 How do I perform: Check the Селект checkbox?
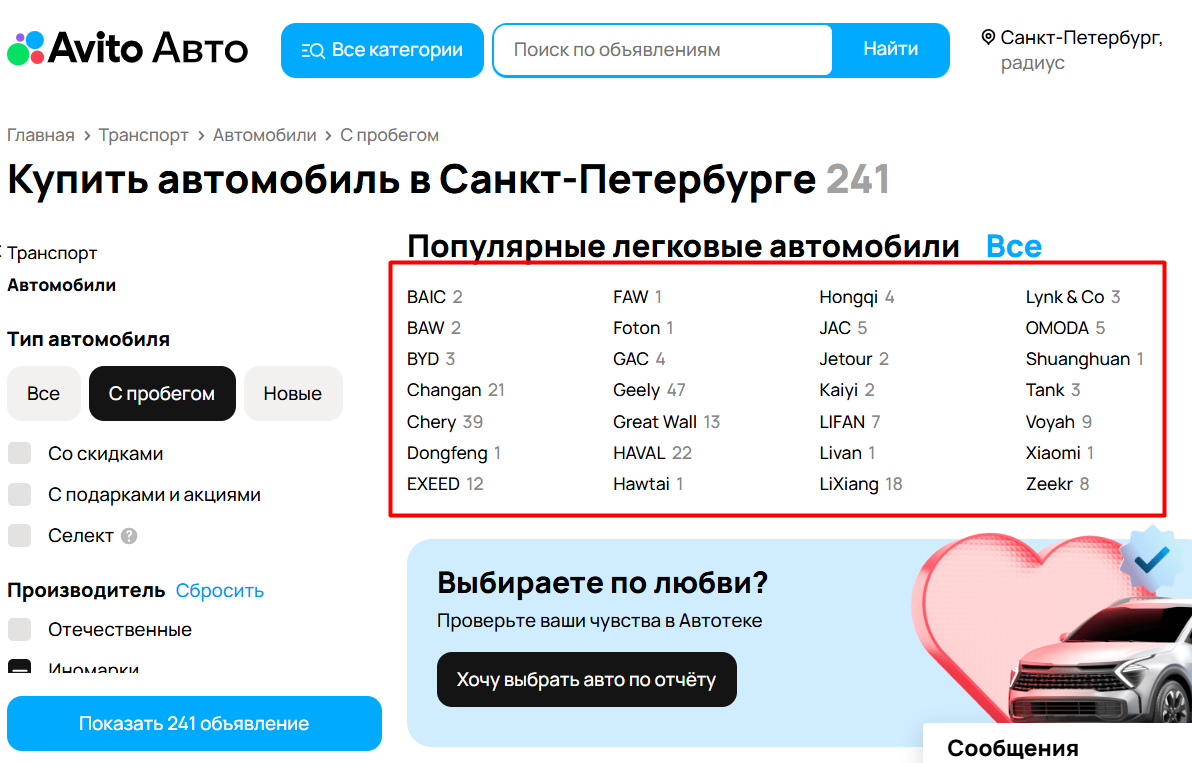click(19, 536)
